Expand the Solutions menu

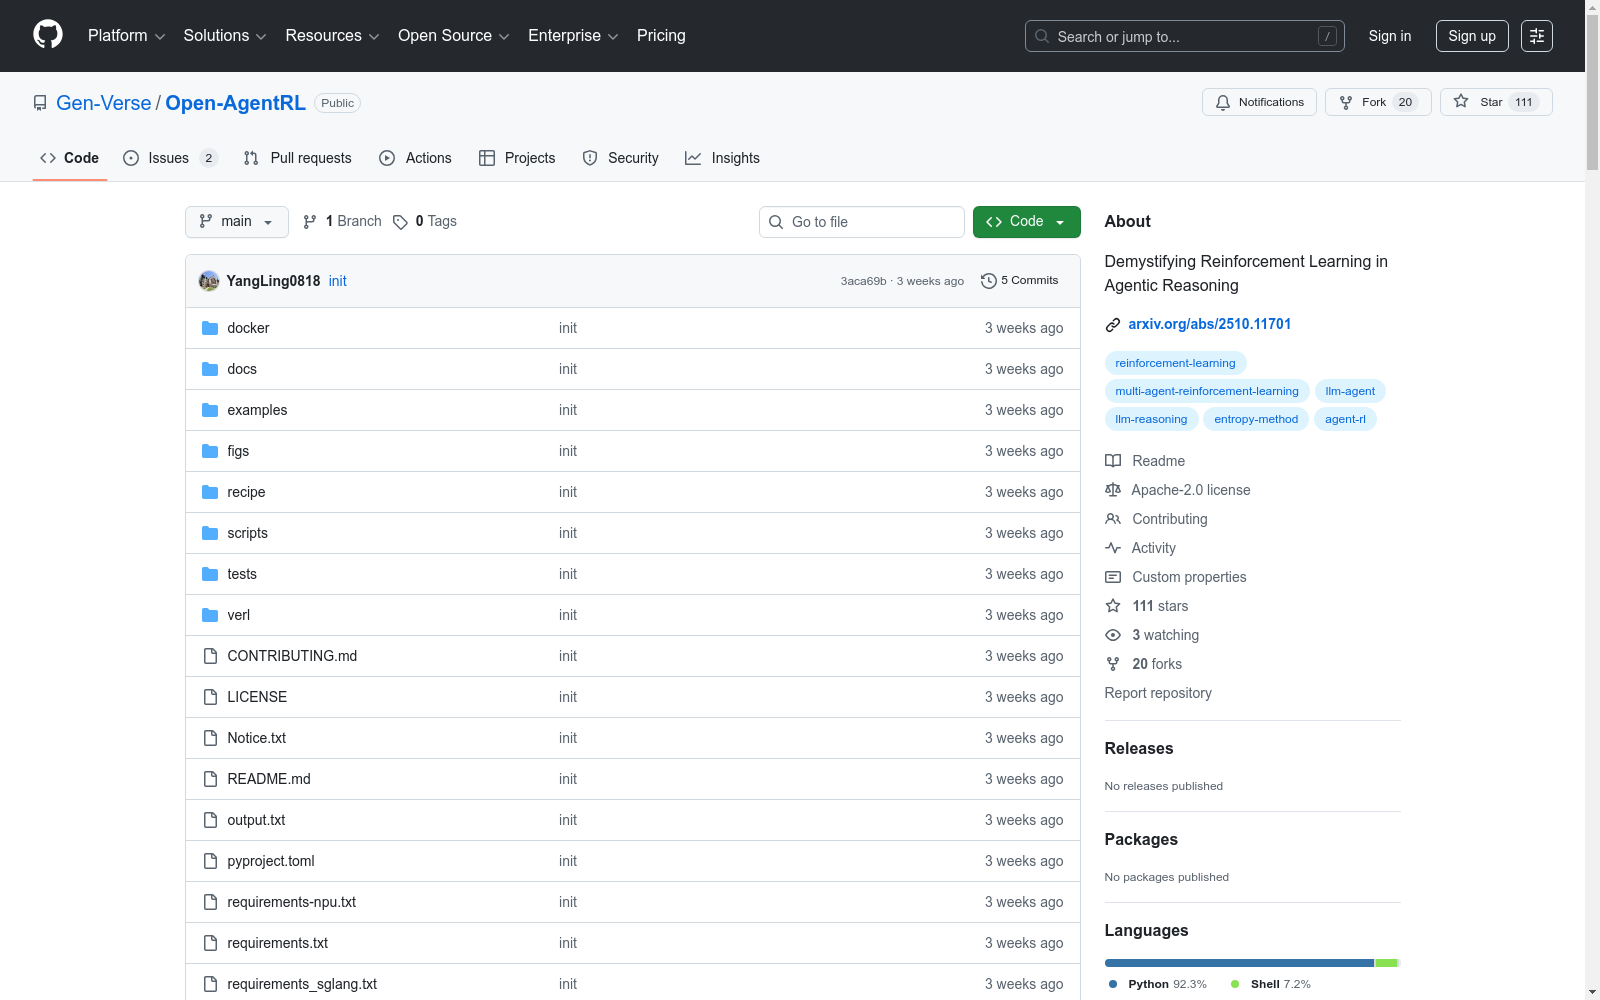[x=225, y=36]
